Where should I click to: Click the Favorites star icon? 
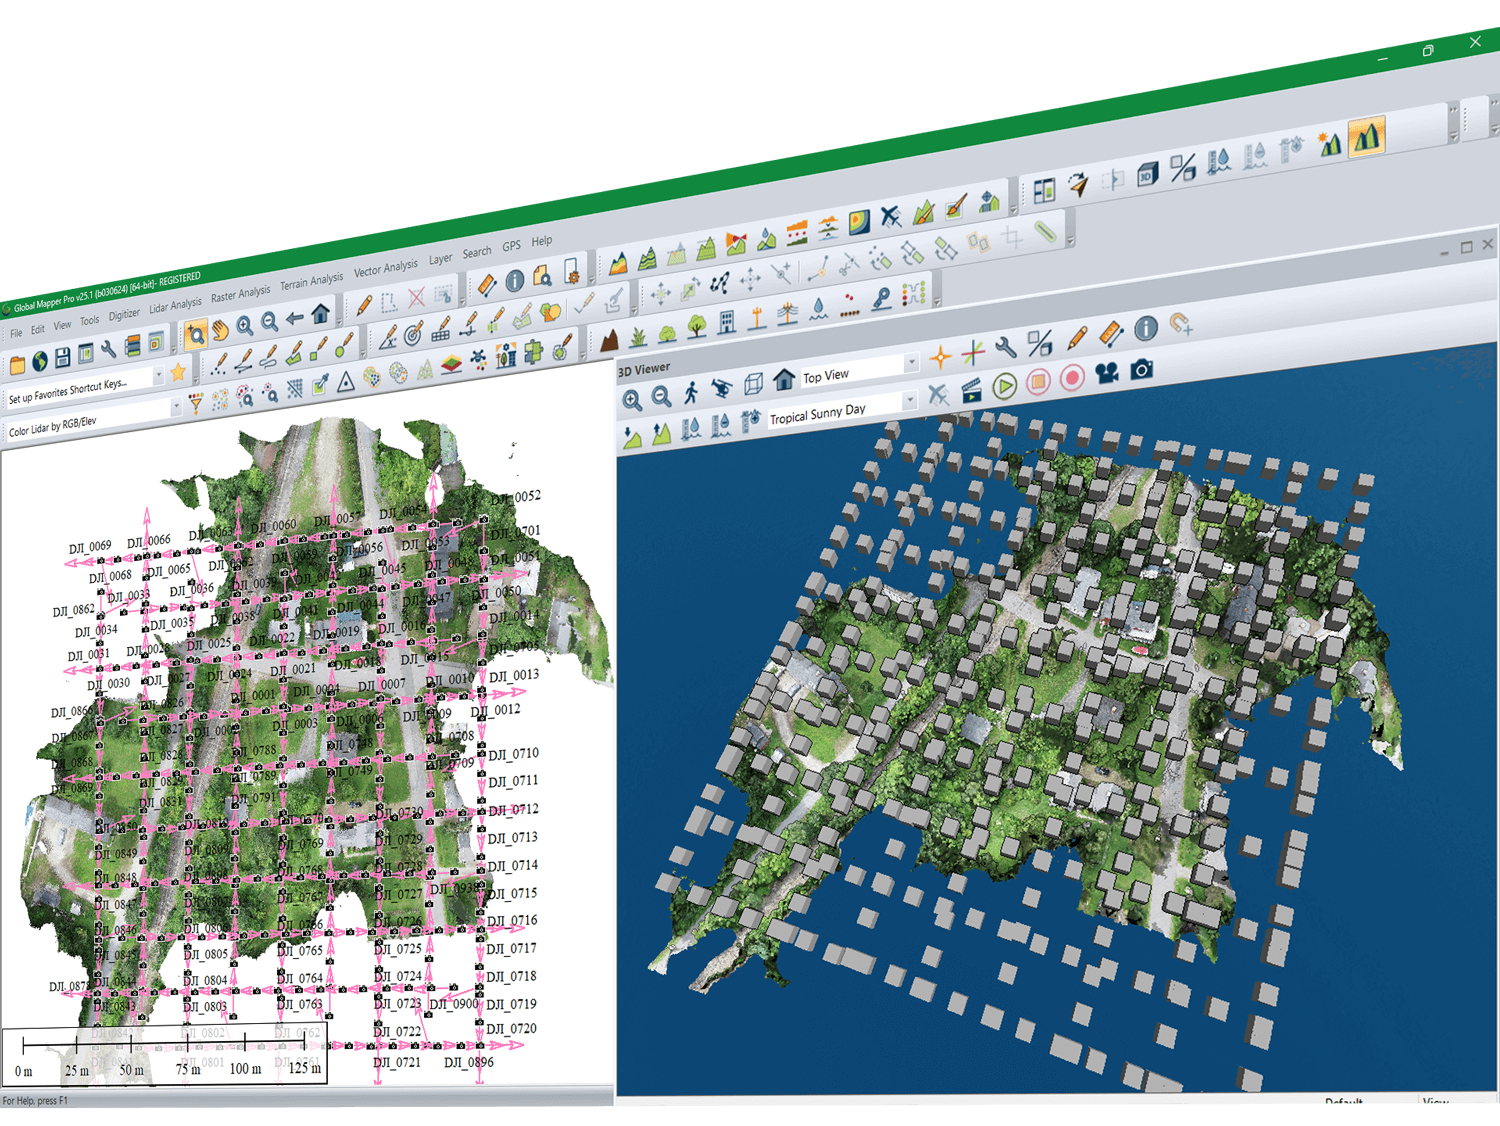(178, 372)
